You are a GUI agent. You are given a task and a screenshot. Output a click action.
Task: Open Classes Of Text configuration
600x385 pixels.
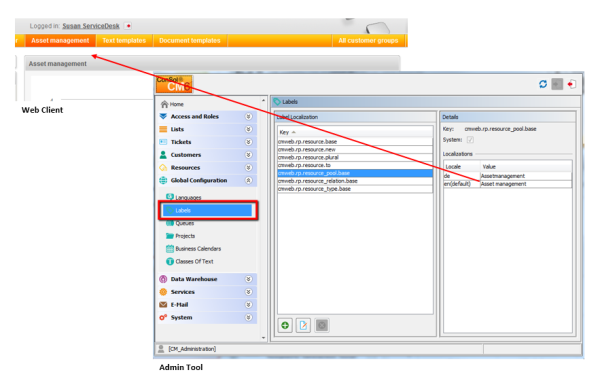point(194,261)
